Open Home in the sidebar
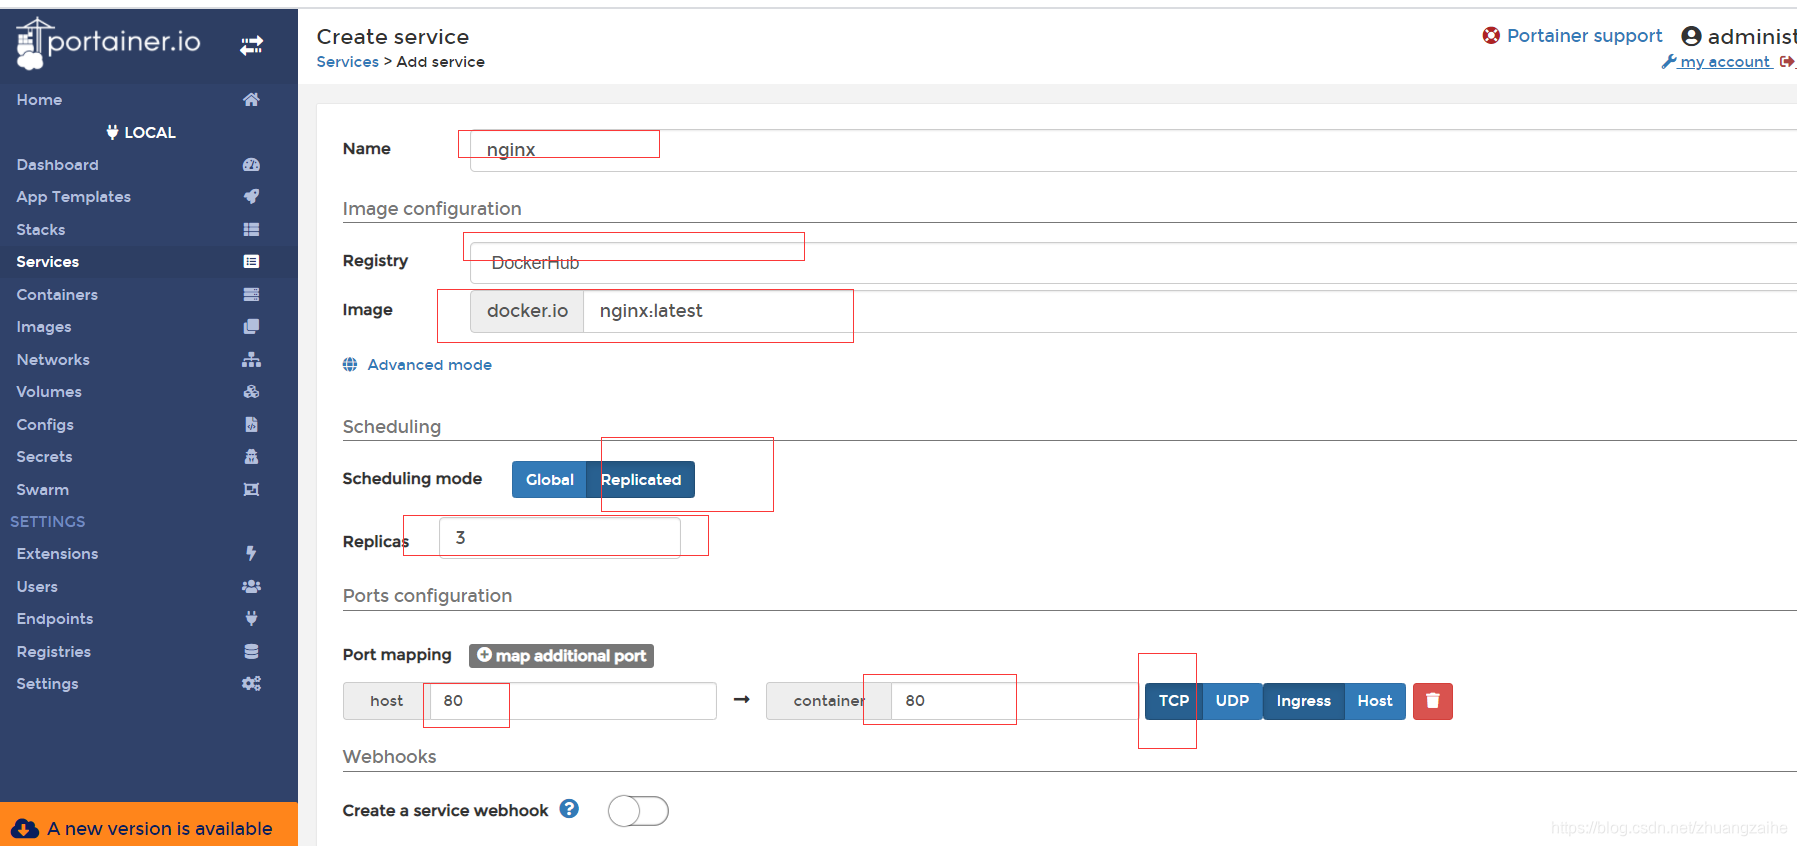 coord(39,100)
